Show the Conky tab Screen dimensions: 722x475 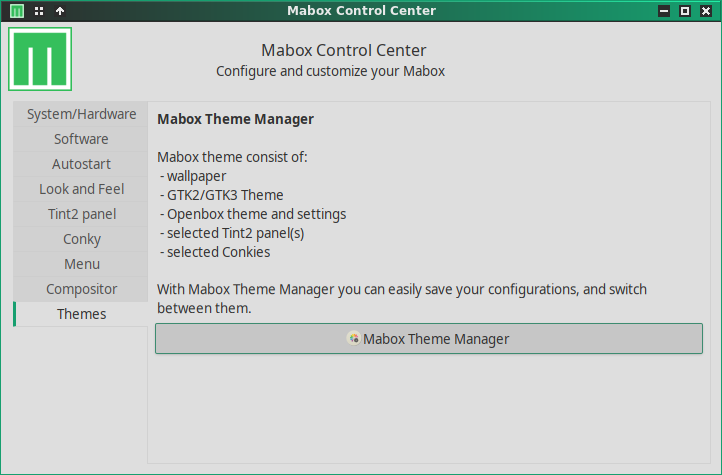pyautogui.click(x=81, y=239)
